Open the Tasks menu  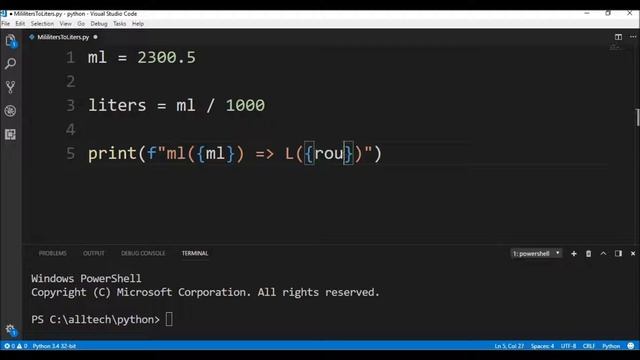click(120, 24)
